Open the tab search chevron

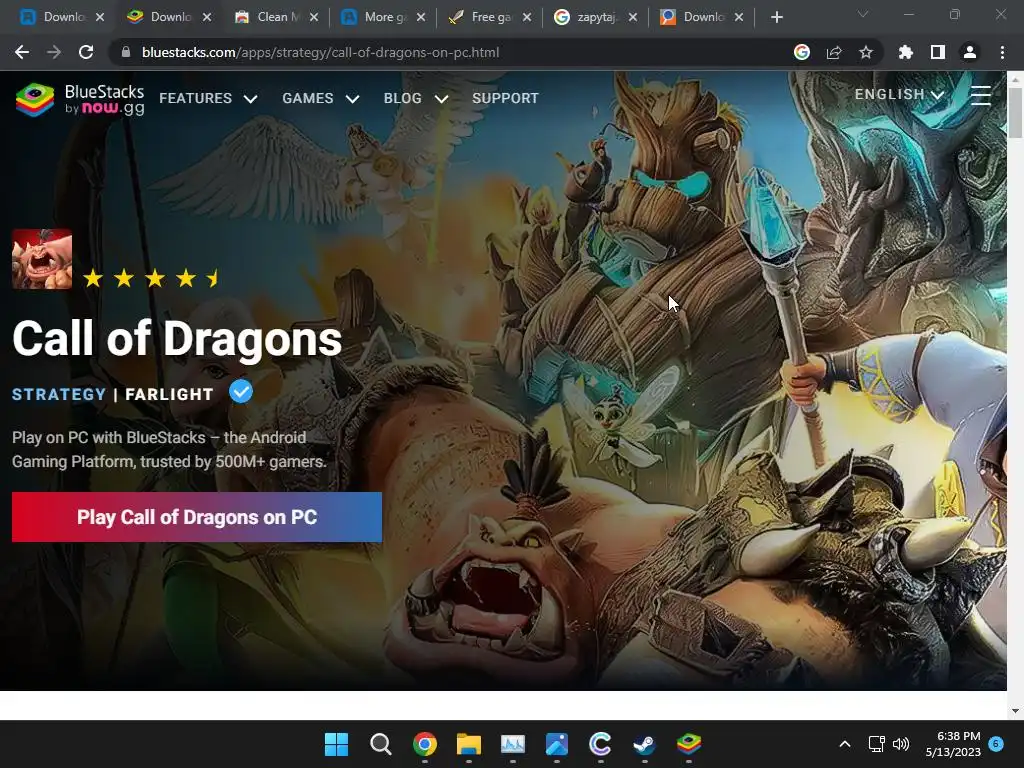(863, 14)
